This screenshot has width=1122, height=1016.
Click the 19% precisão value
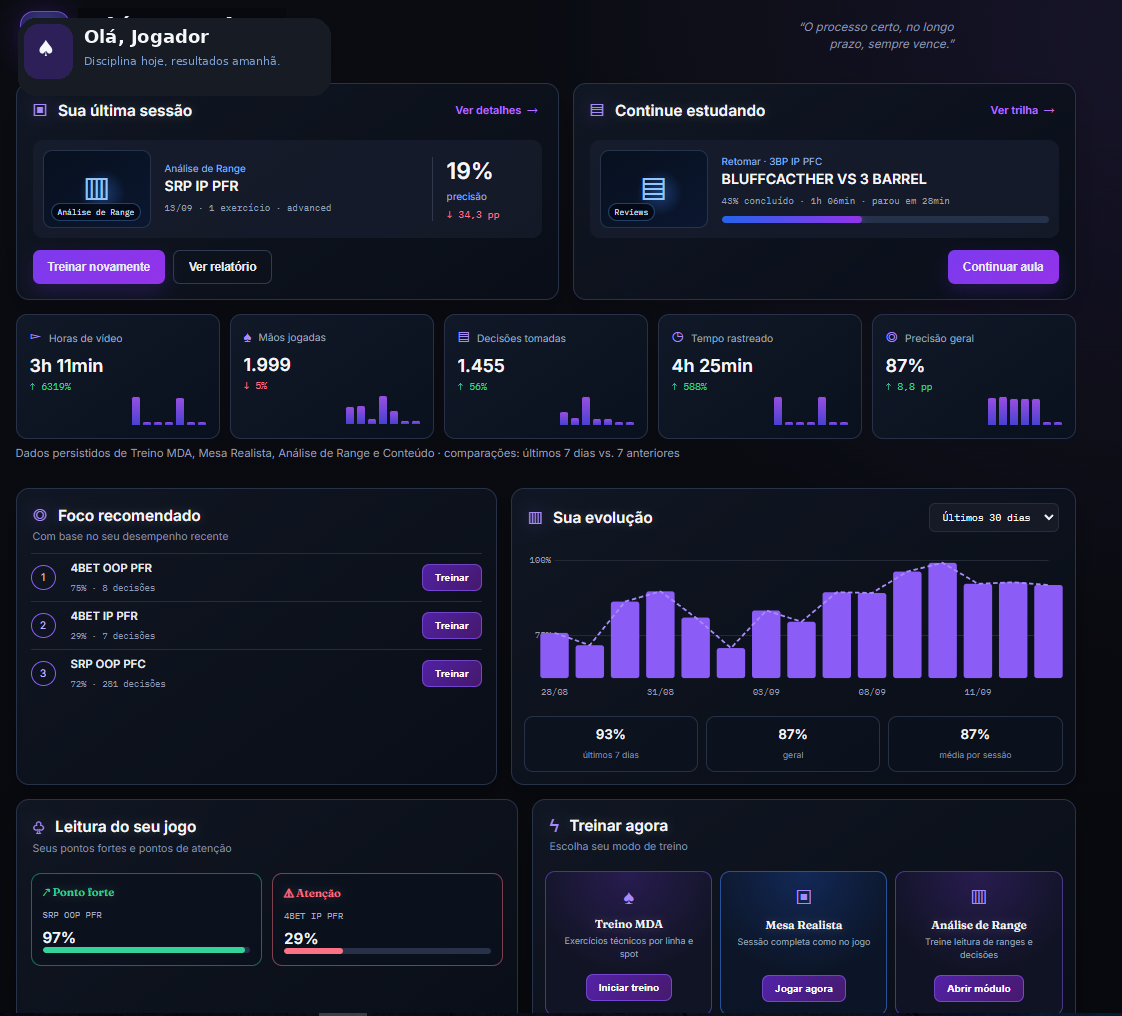pos(469,171)
